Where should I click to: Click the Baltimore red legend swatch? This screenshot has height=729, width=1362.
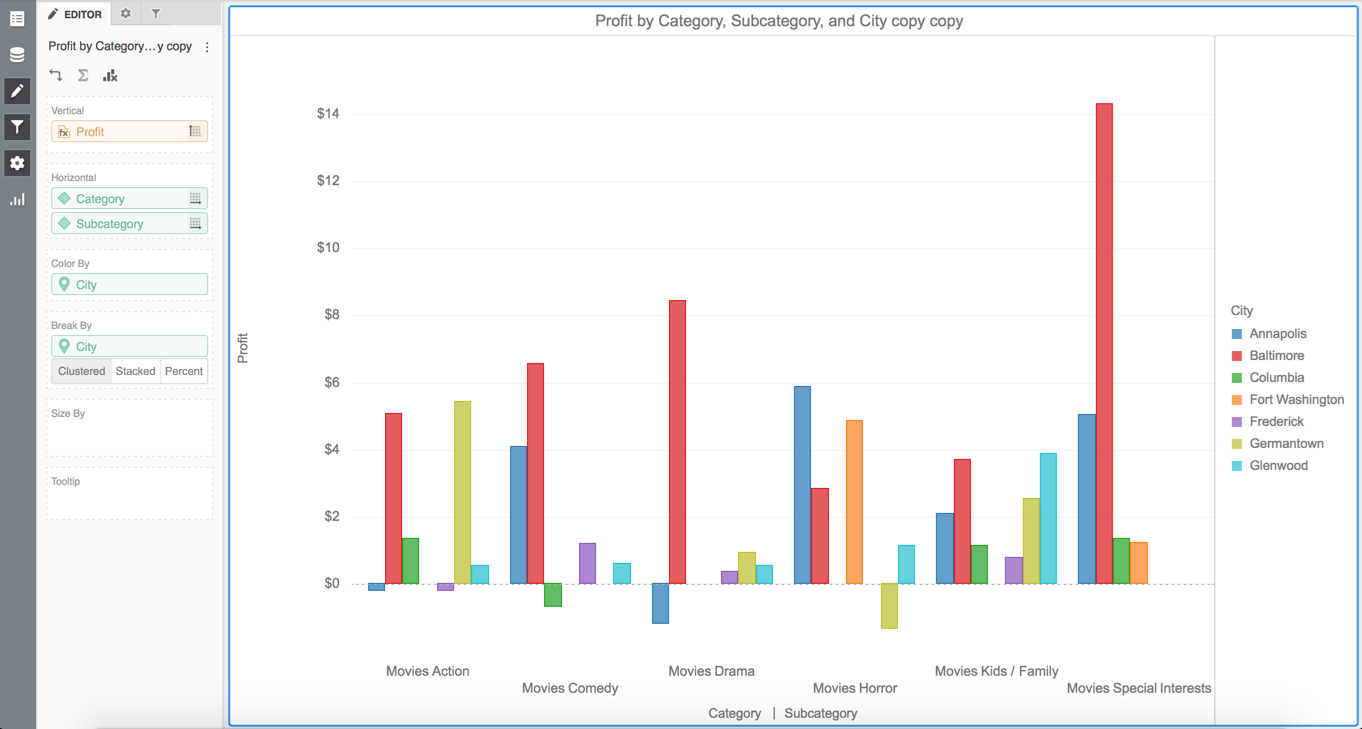click(1237, 356)
